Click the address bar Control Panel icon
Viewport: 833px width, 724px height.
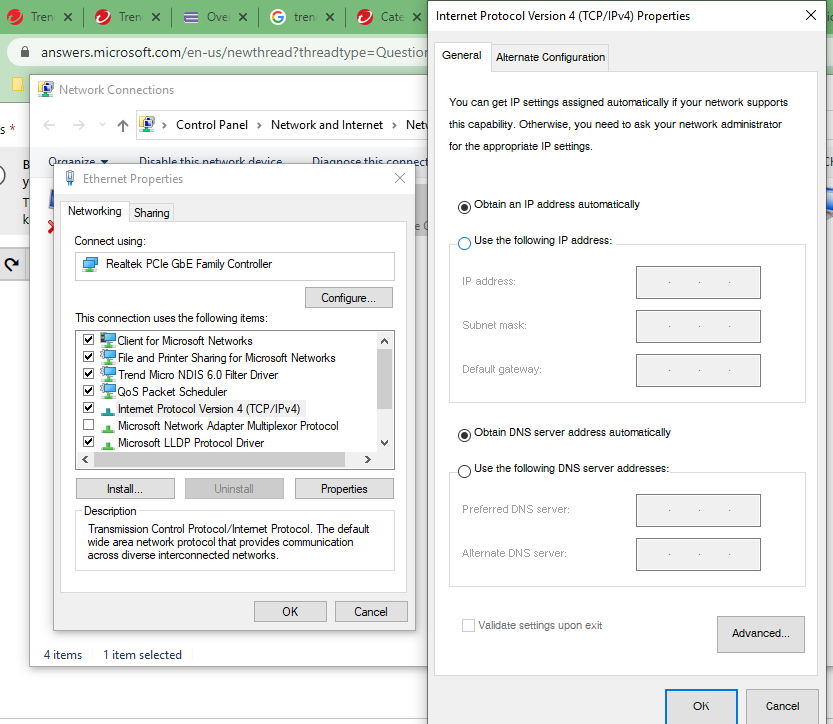[147, 124]
